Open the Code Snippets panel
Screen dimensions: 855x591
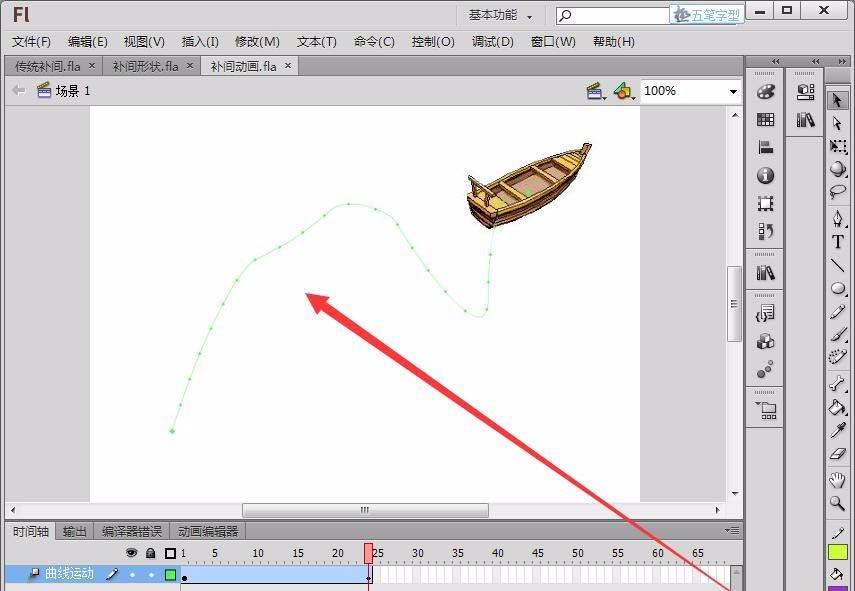coord(765,313)
